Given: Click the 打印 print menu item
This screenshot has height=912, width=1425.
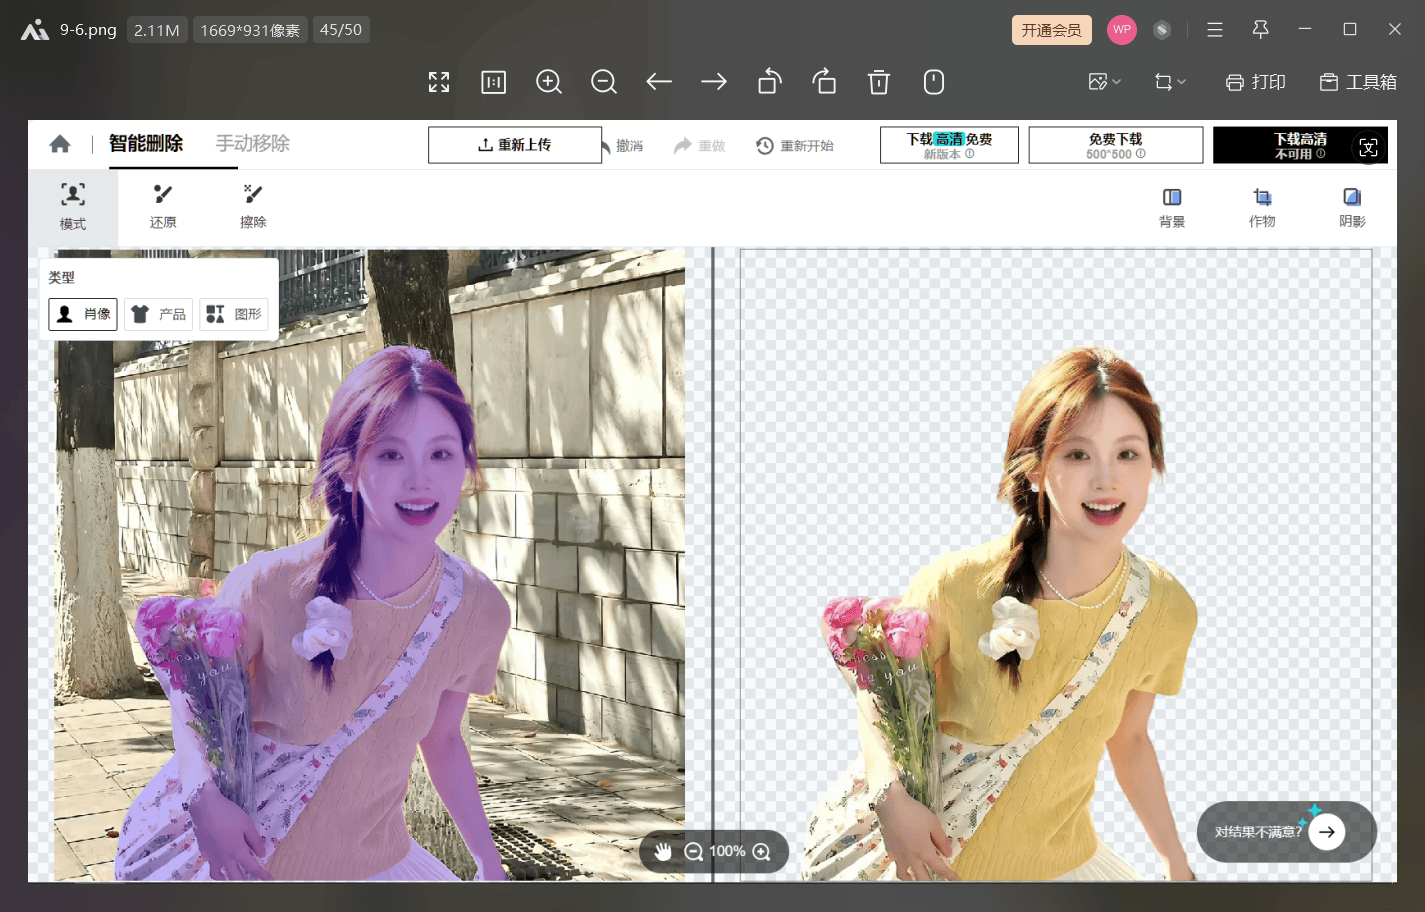Looking at the screenshot, I should (x=1256, y=82).
